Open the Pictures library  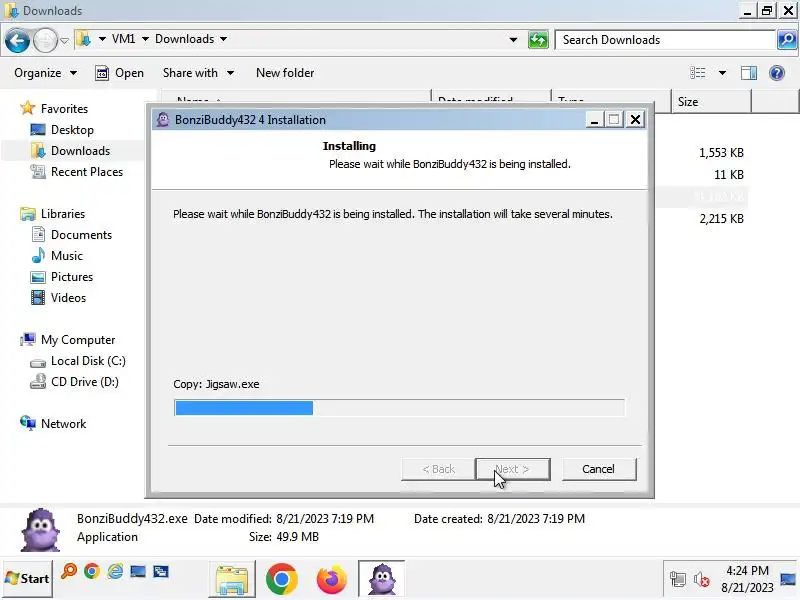(x=72, y=277)
